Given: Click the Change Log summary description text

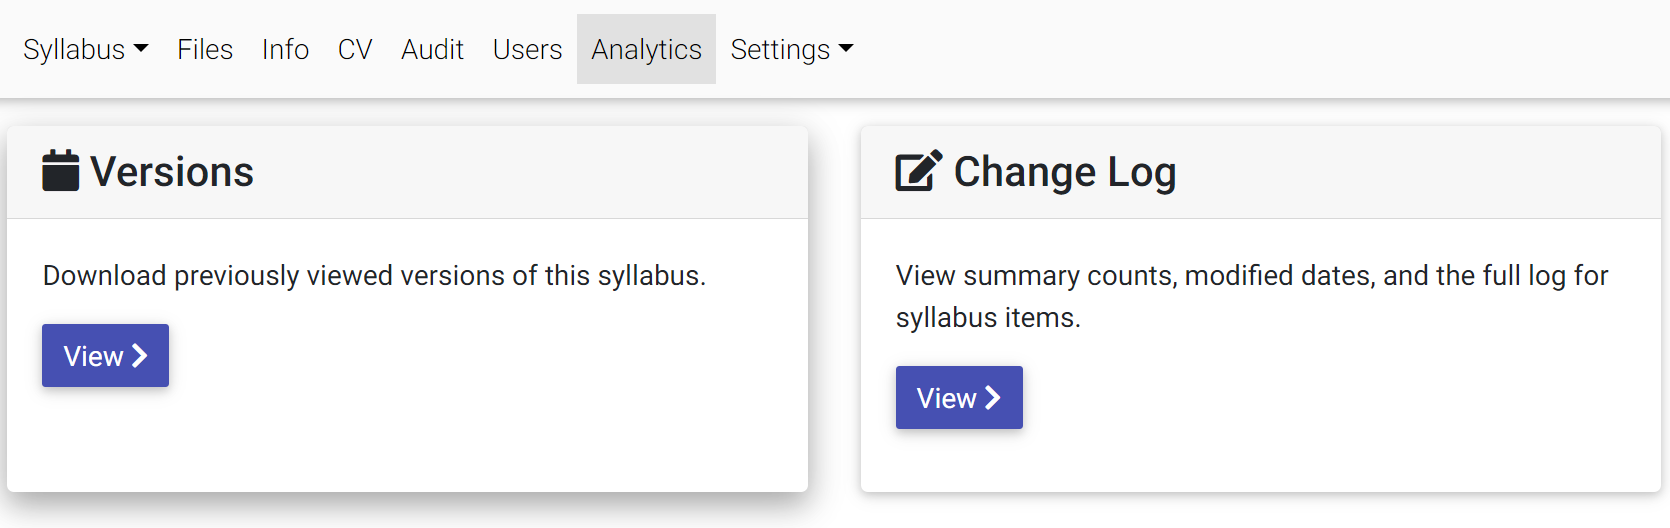Looking at the screenshot, I should pos(1252,296).
